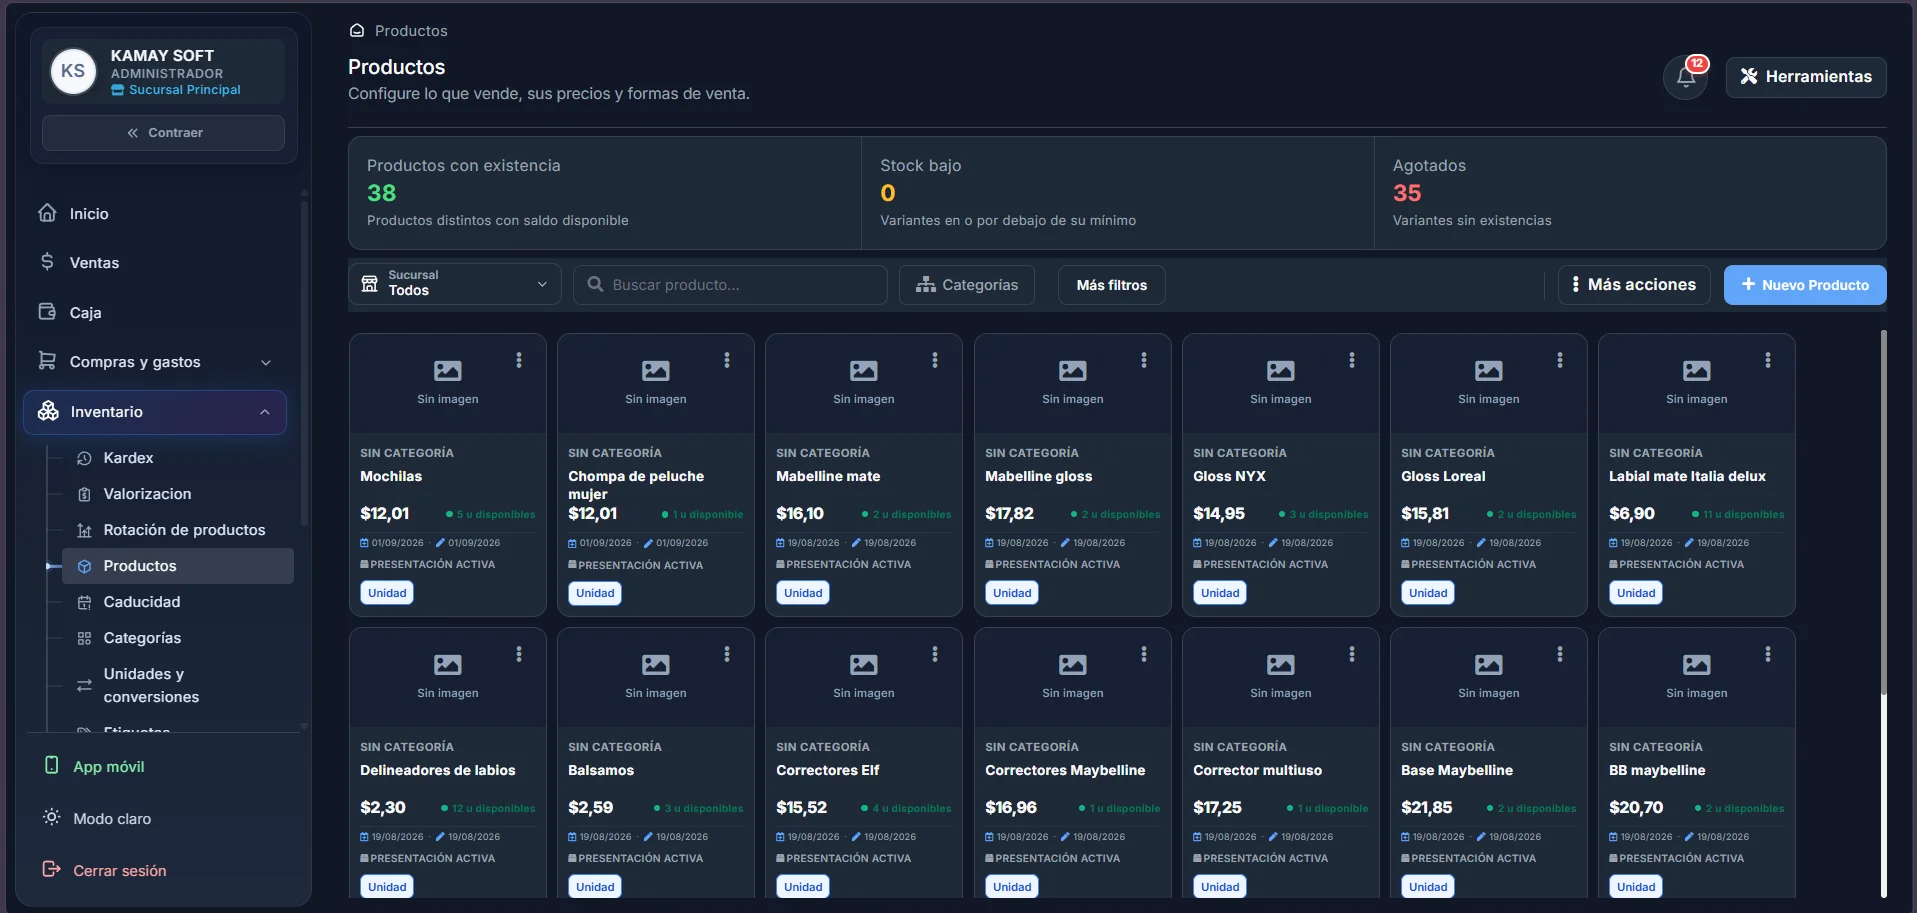Screen dimensions: 1917x913
Task: Collapse sidebar with Contraer button
Action: click(164, 133)
